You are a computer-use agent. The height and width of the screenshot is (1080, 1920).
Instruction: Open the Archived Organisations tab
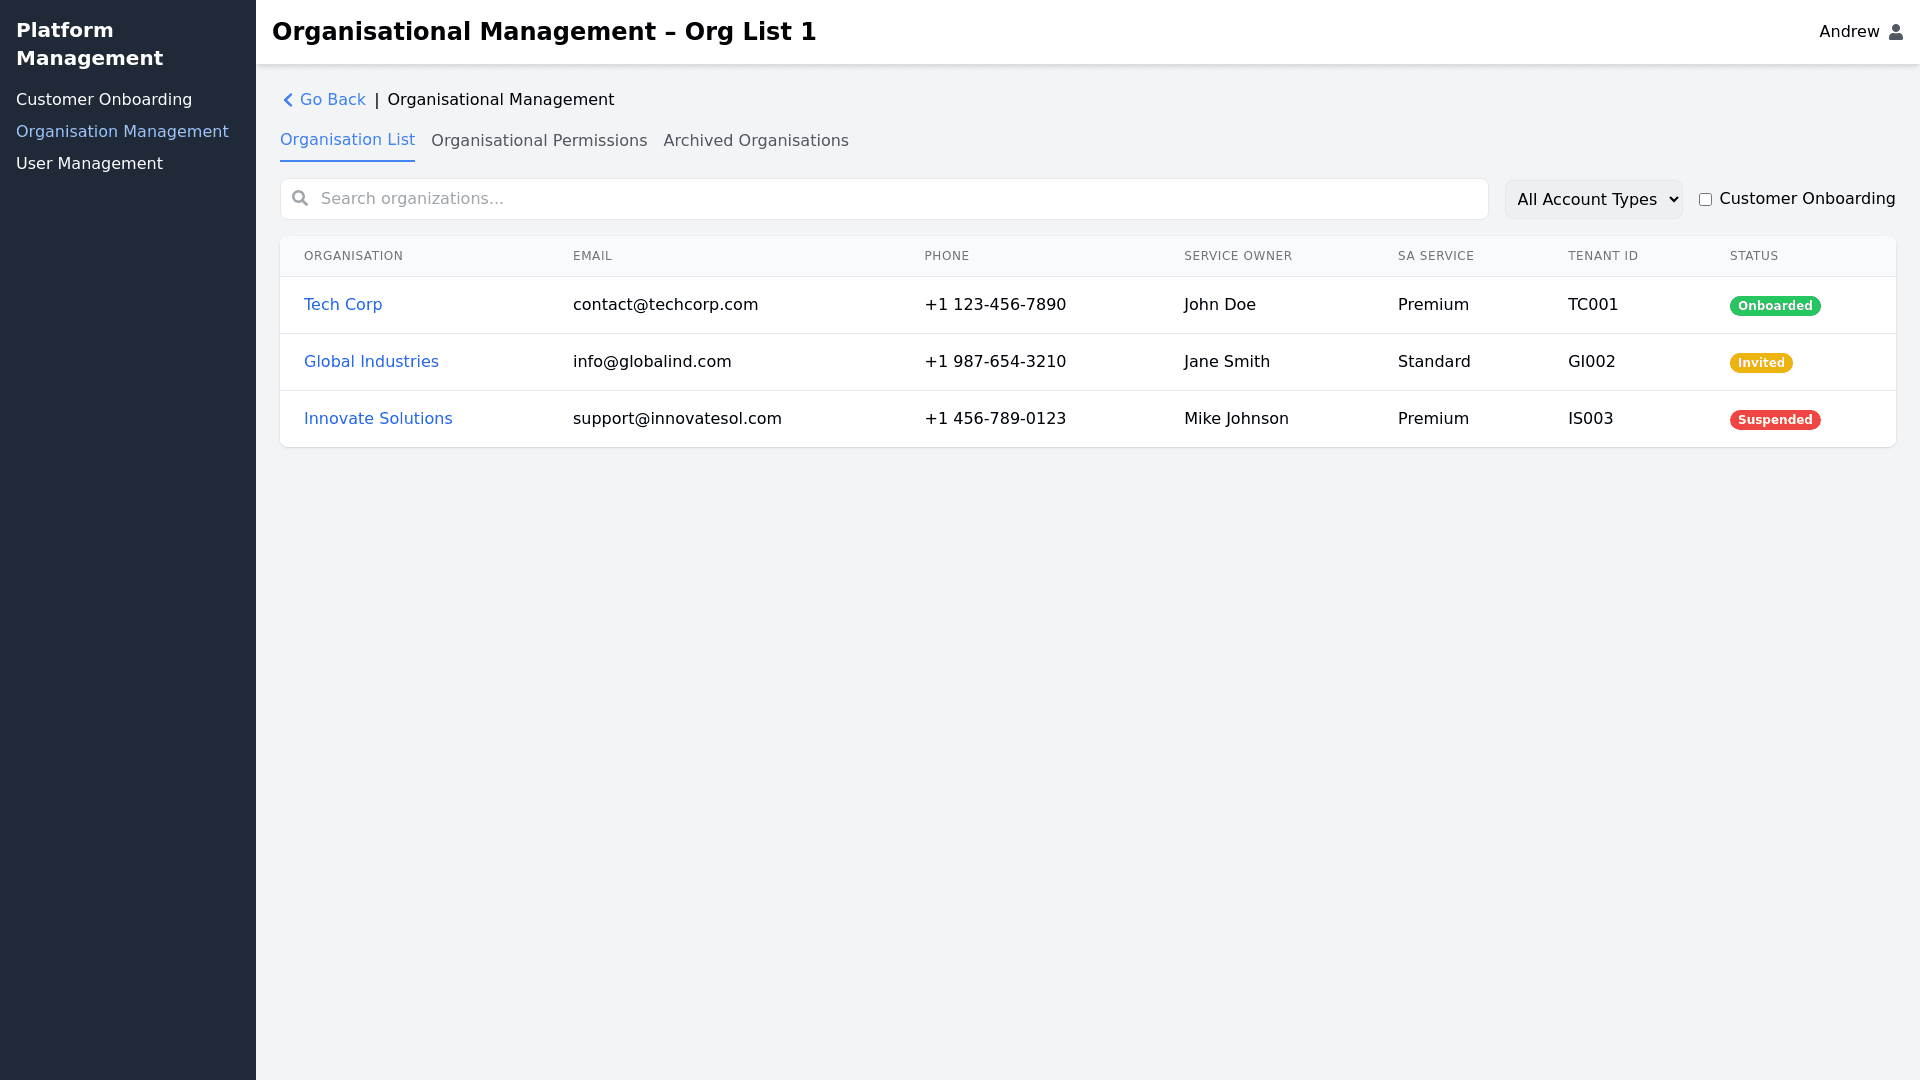click(755, 141)
